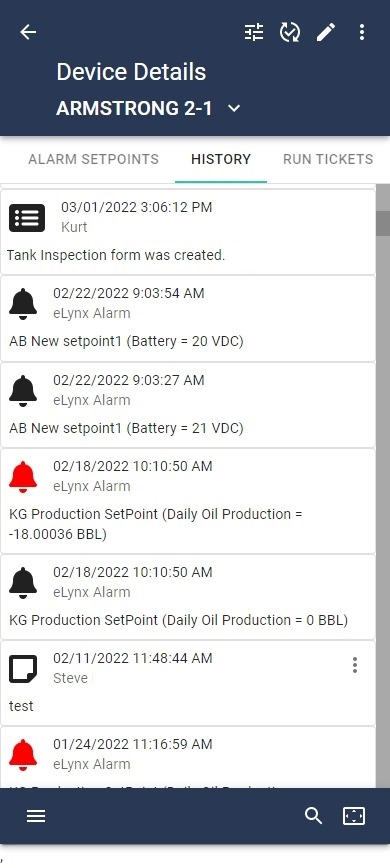Open the Run Tickets tab
The width and height of the screenshot is (390, 868).
point(328,159)
